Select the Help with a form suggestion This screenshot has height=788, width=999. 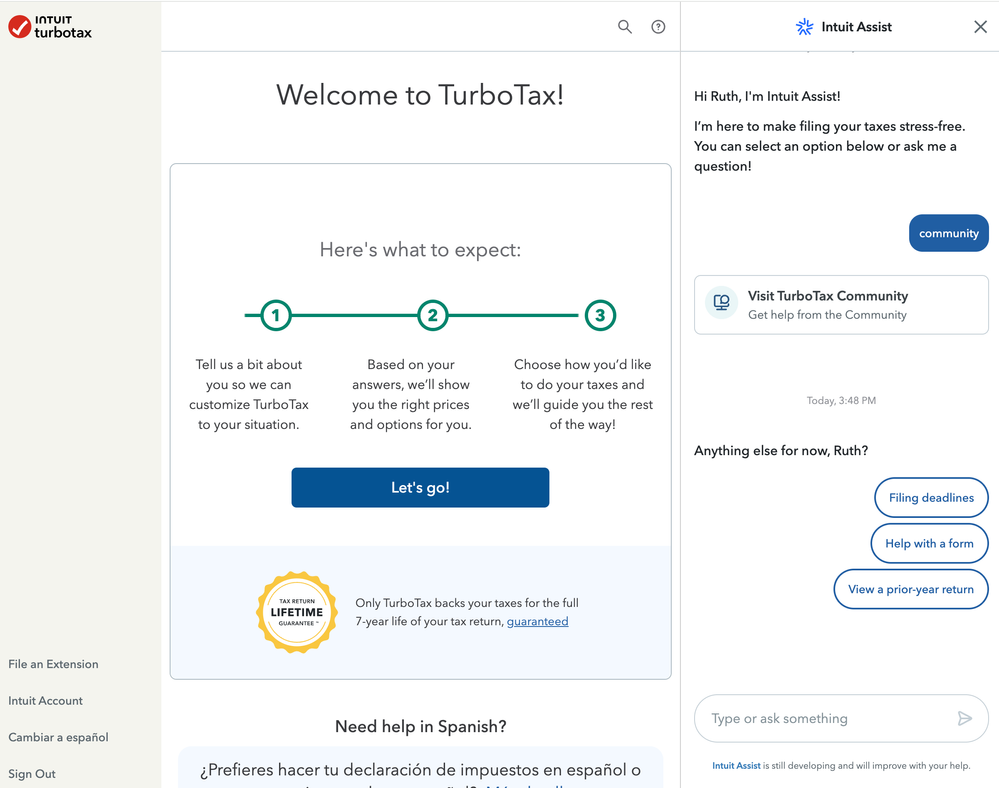929,543
